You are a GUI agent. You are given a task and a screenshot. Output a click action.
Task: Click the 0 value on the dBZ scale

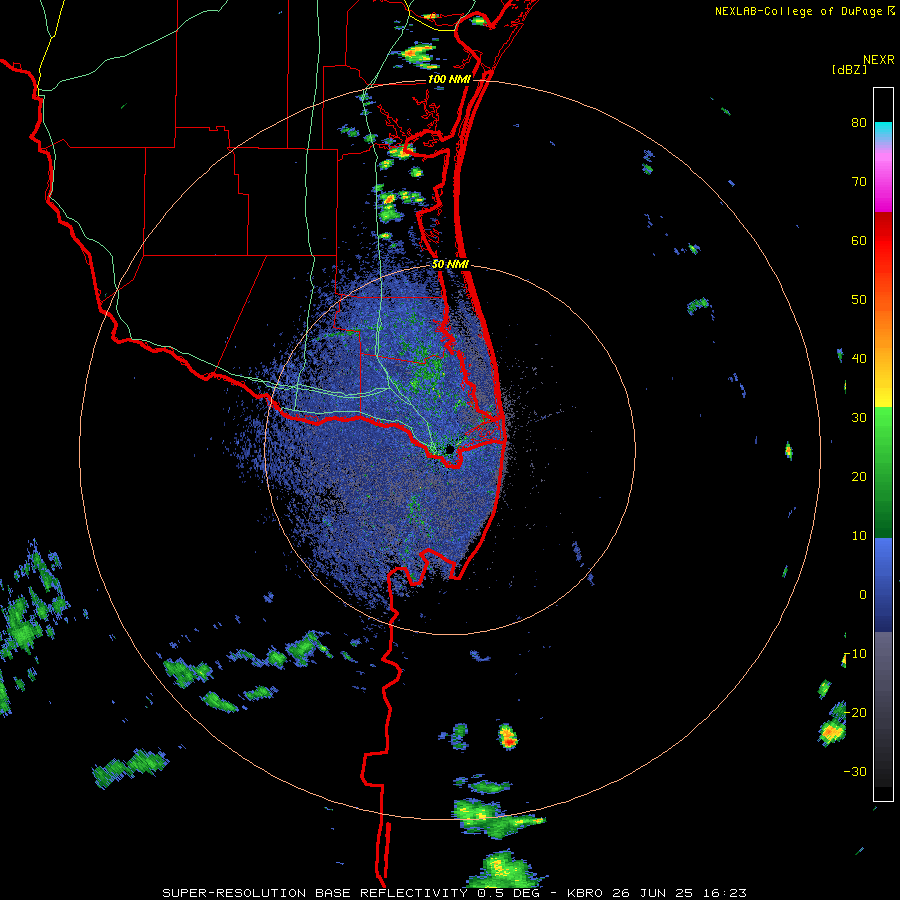click(x=863, y=595)
